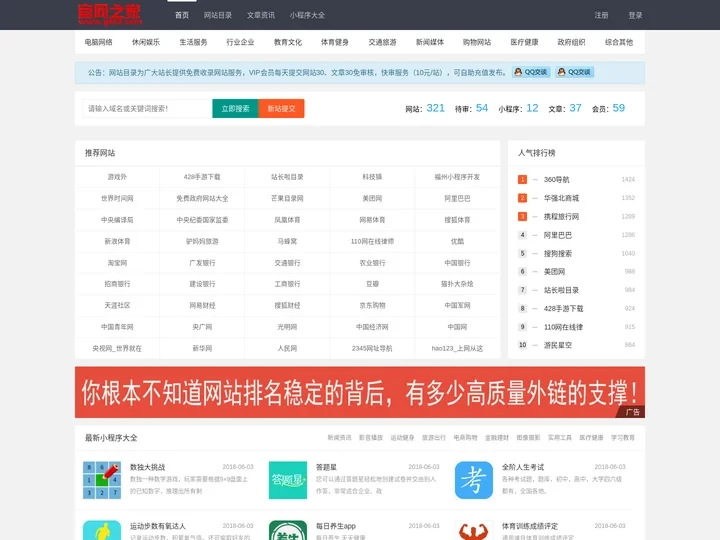This screenshot has width=720, height=540.
Task: Select the 交通旅游 category
Action: [382, 42]
